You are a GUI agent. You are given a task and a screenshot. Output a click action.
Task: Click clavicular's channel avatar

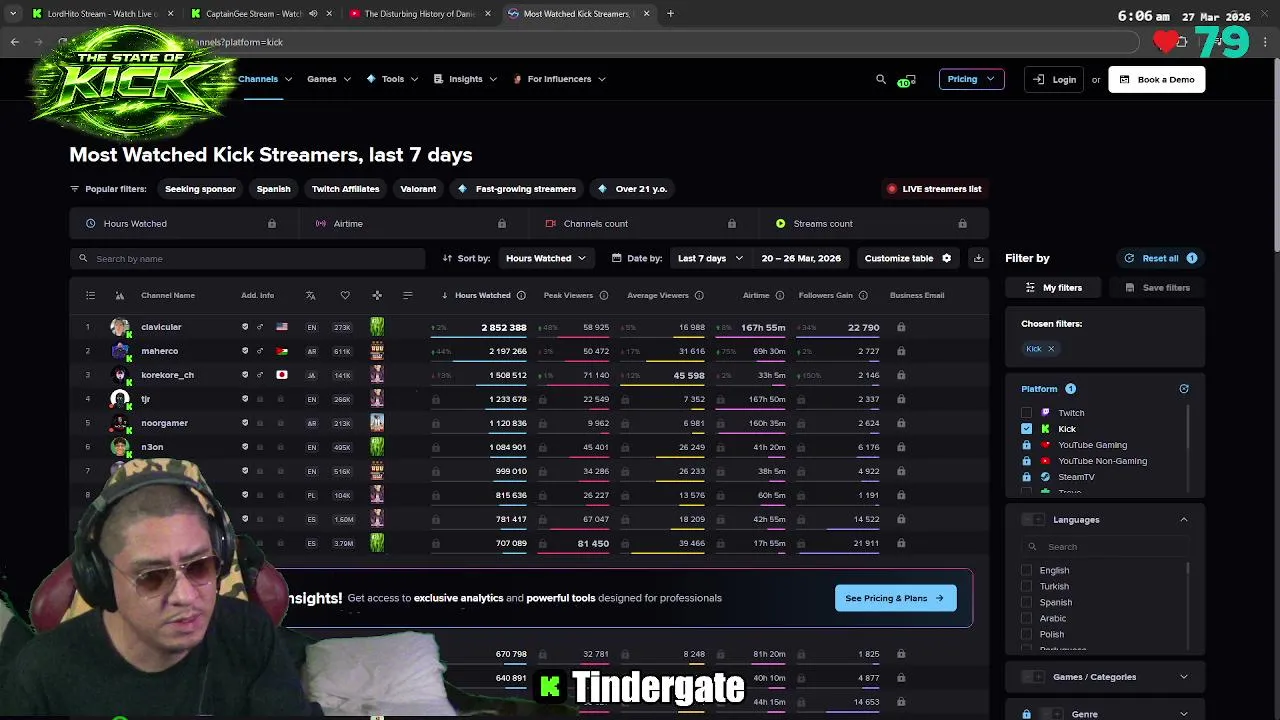(x=120, y=327)
